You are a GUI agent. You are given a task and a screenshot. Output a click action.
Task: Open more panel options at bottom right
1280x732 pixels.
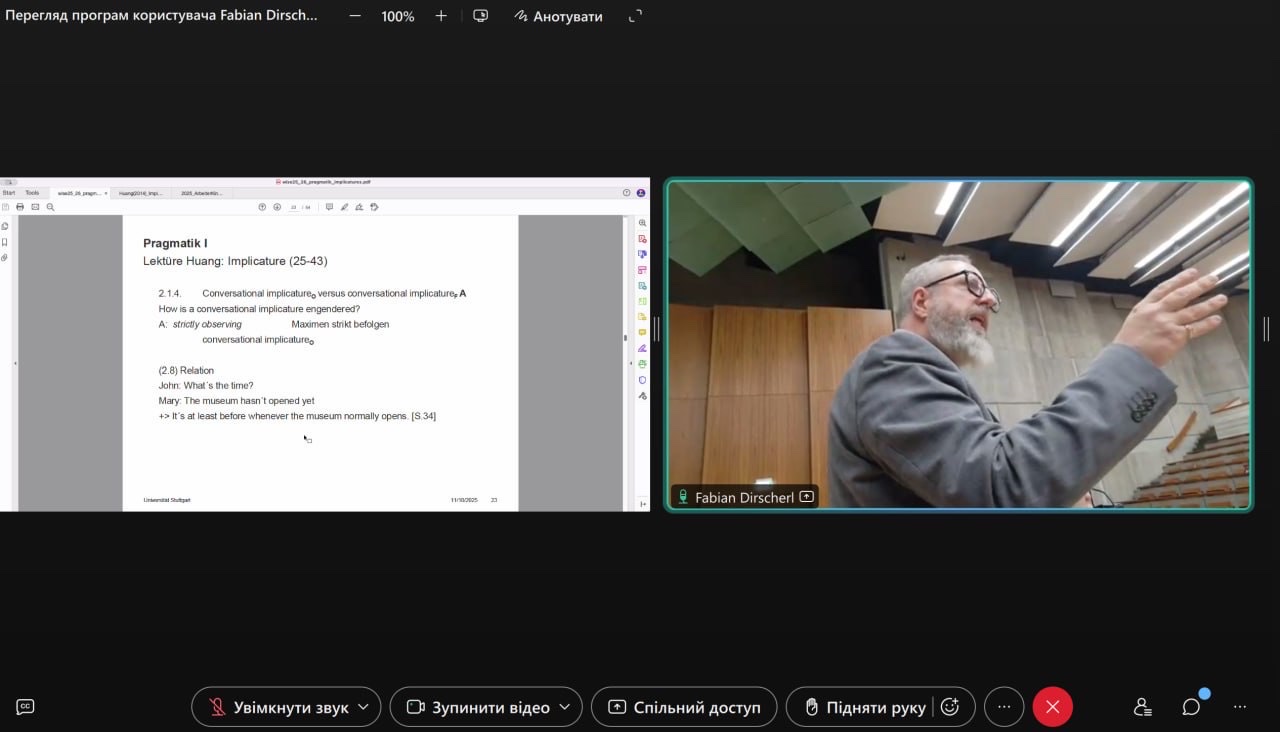[x=1240, y=707]
